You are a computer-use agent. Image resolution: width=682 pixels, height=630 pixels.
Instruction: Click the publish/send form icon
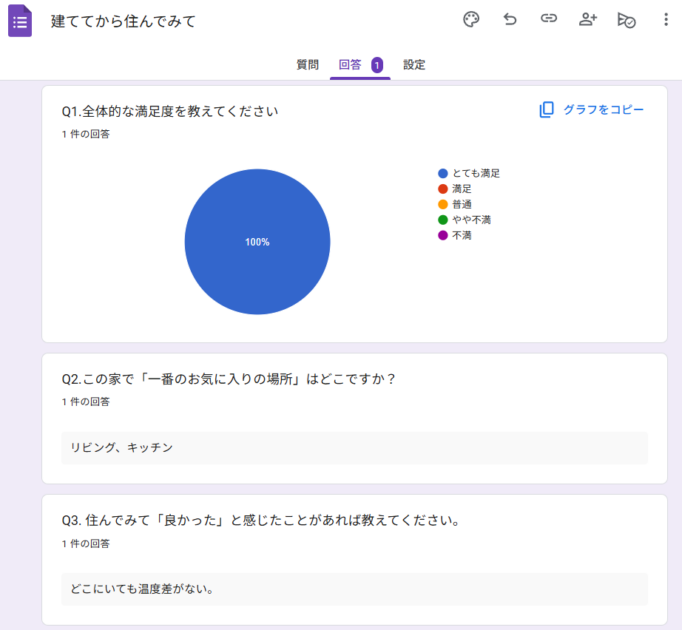(627, 20)
